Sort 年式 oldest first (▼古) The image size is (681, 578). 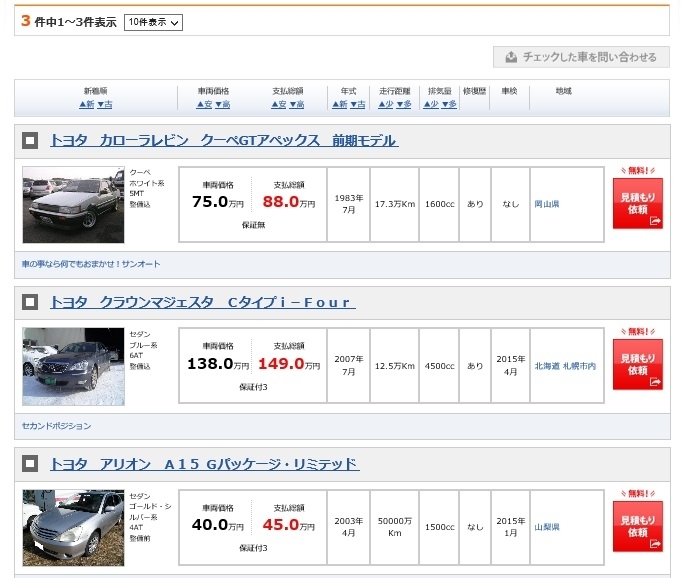(x=358, y=104)
